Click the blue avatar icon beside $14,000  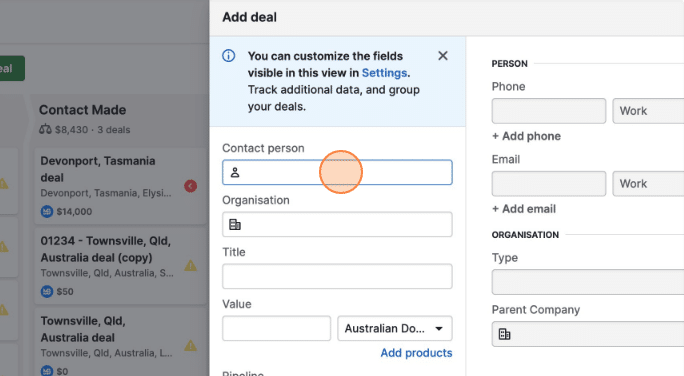pyautogui.click(x=47, y=212)
